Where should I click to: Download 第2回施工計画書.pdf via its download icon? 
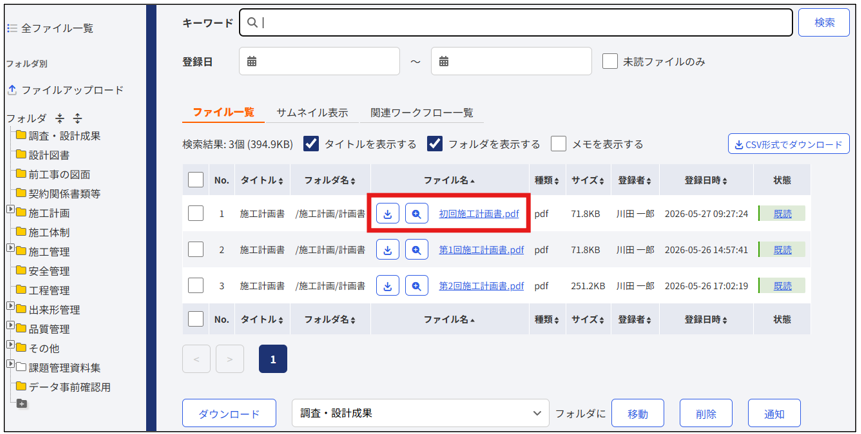tap(388, 286)
